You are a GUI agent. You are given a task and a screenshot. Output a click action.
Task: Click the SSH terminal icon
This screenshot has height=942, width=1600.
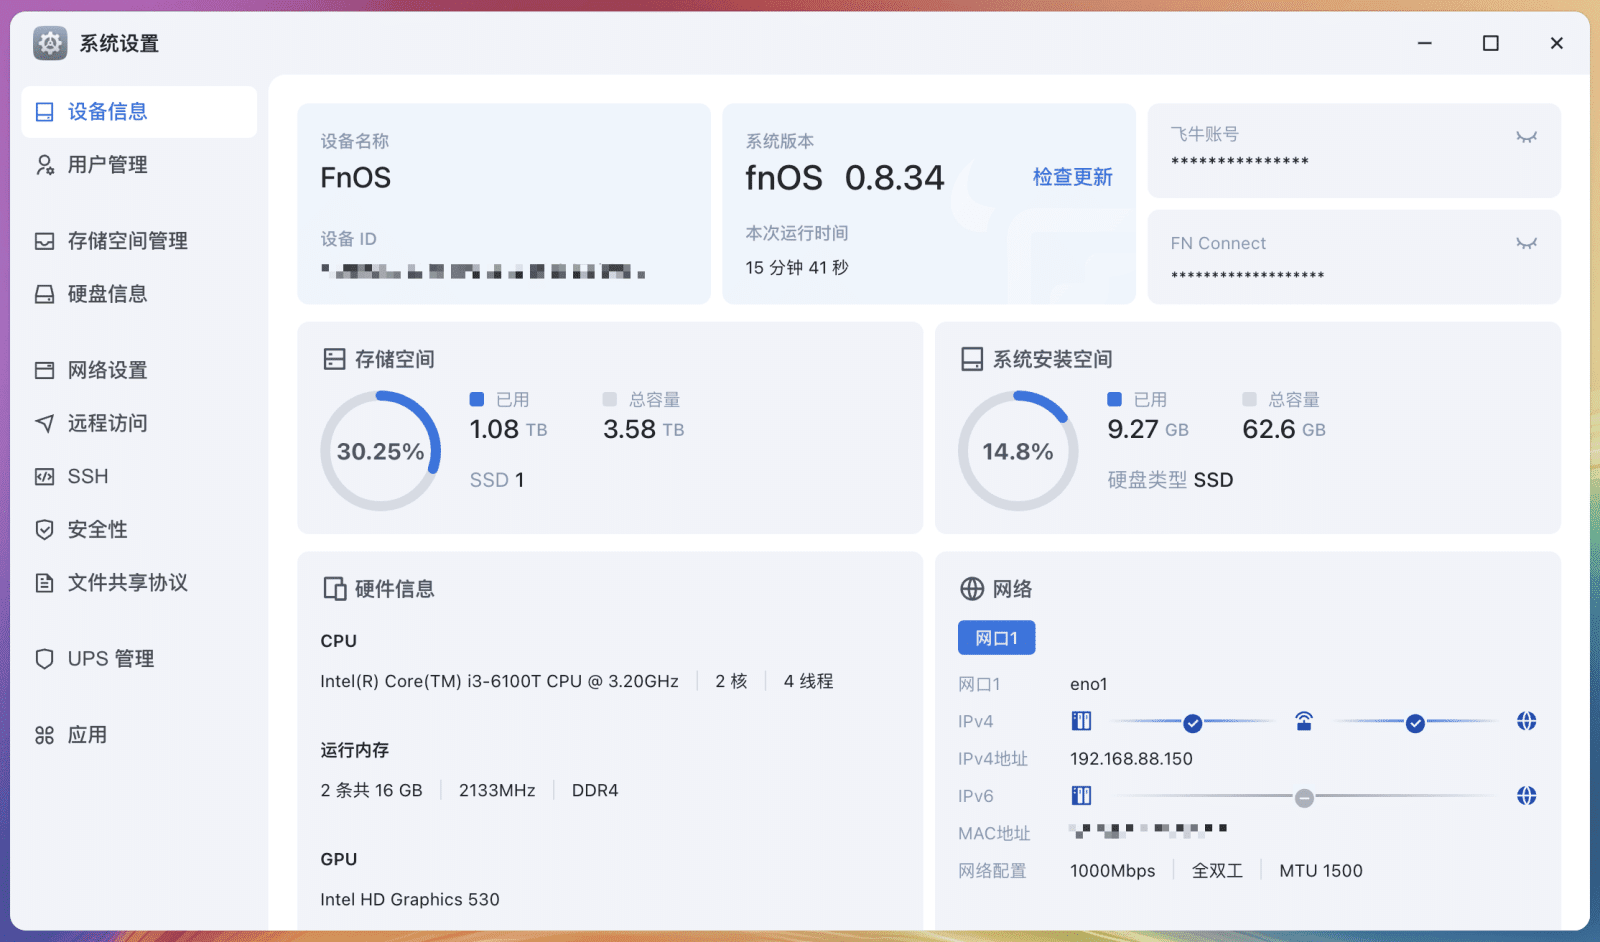(45, 476)
